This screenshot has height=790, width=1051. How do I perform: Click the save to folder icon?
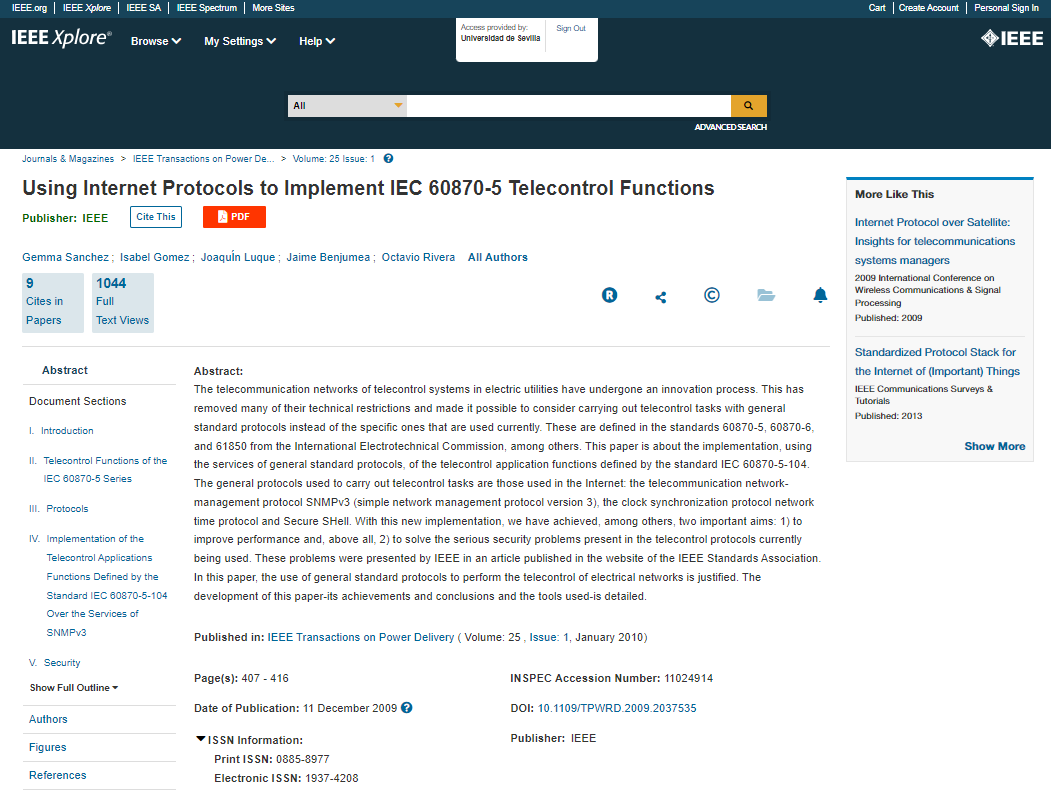tap(766, 295)
